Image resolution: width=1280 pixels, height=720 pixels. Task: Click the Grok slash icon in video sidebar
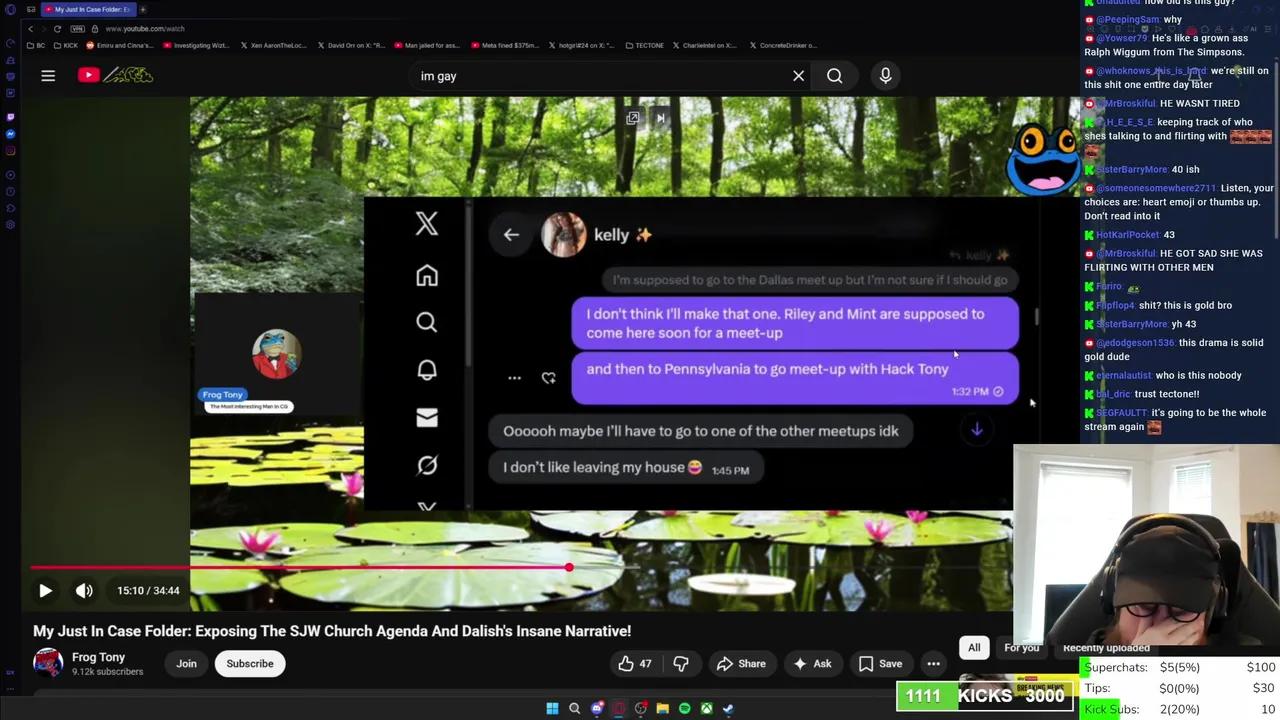pos(427,465)
